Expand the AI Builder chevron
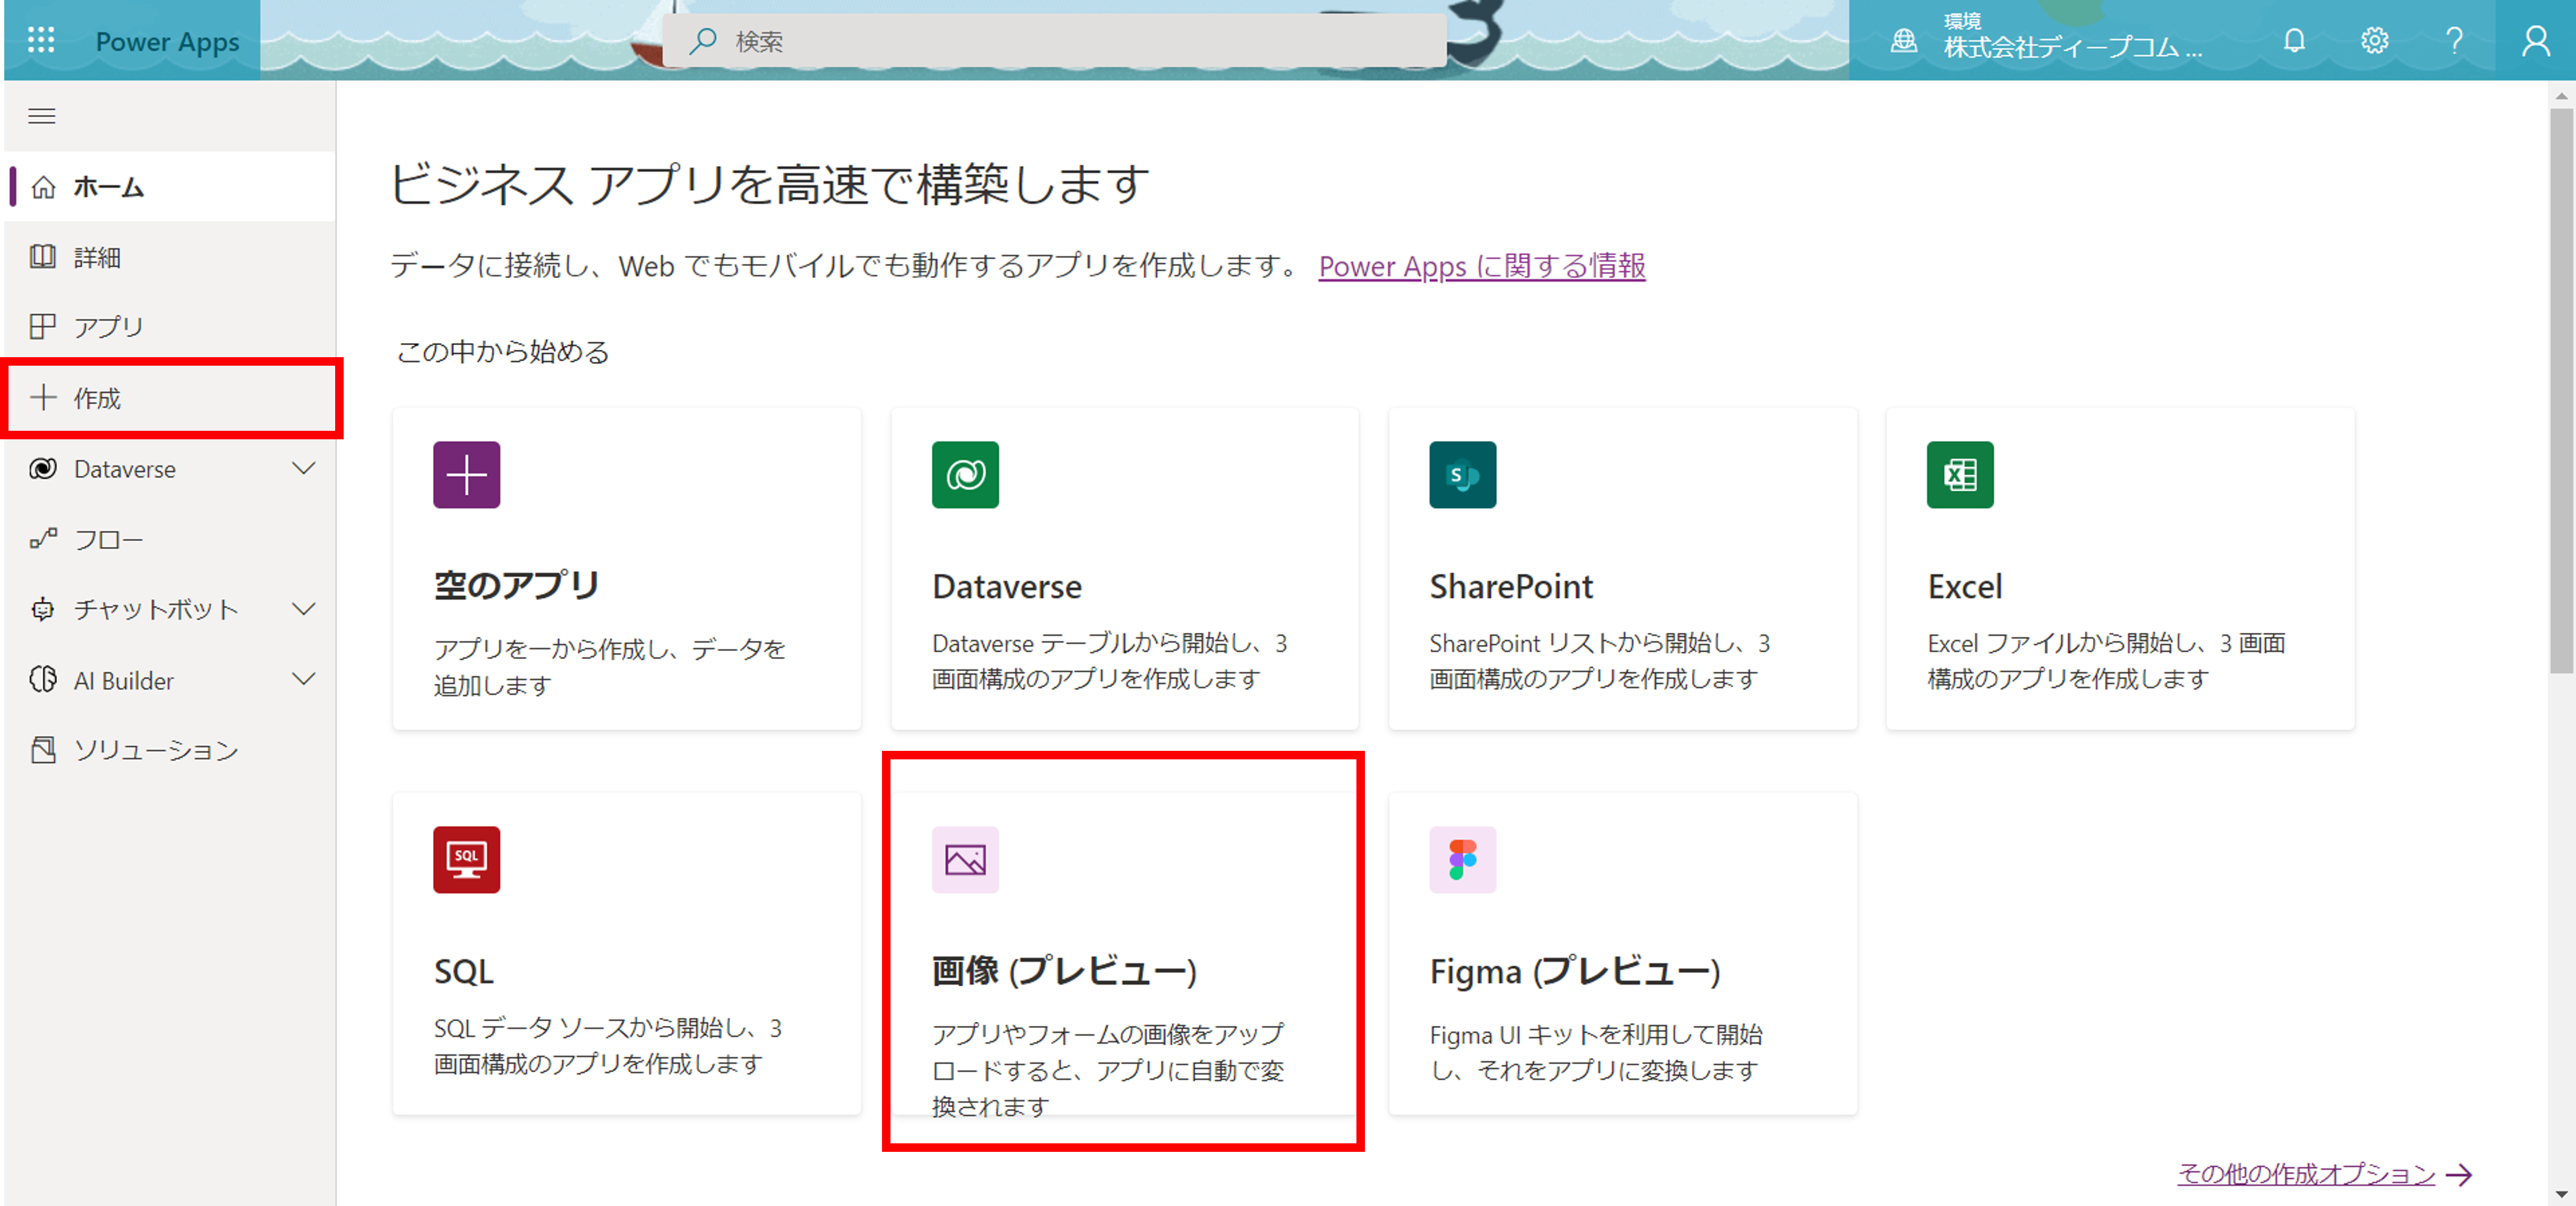Image resolution: width=2576 pixels, height=1206 pixels. [304, 679]
